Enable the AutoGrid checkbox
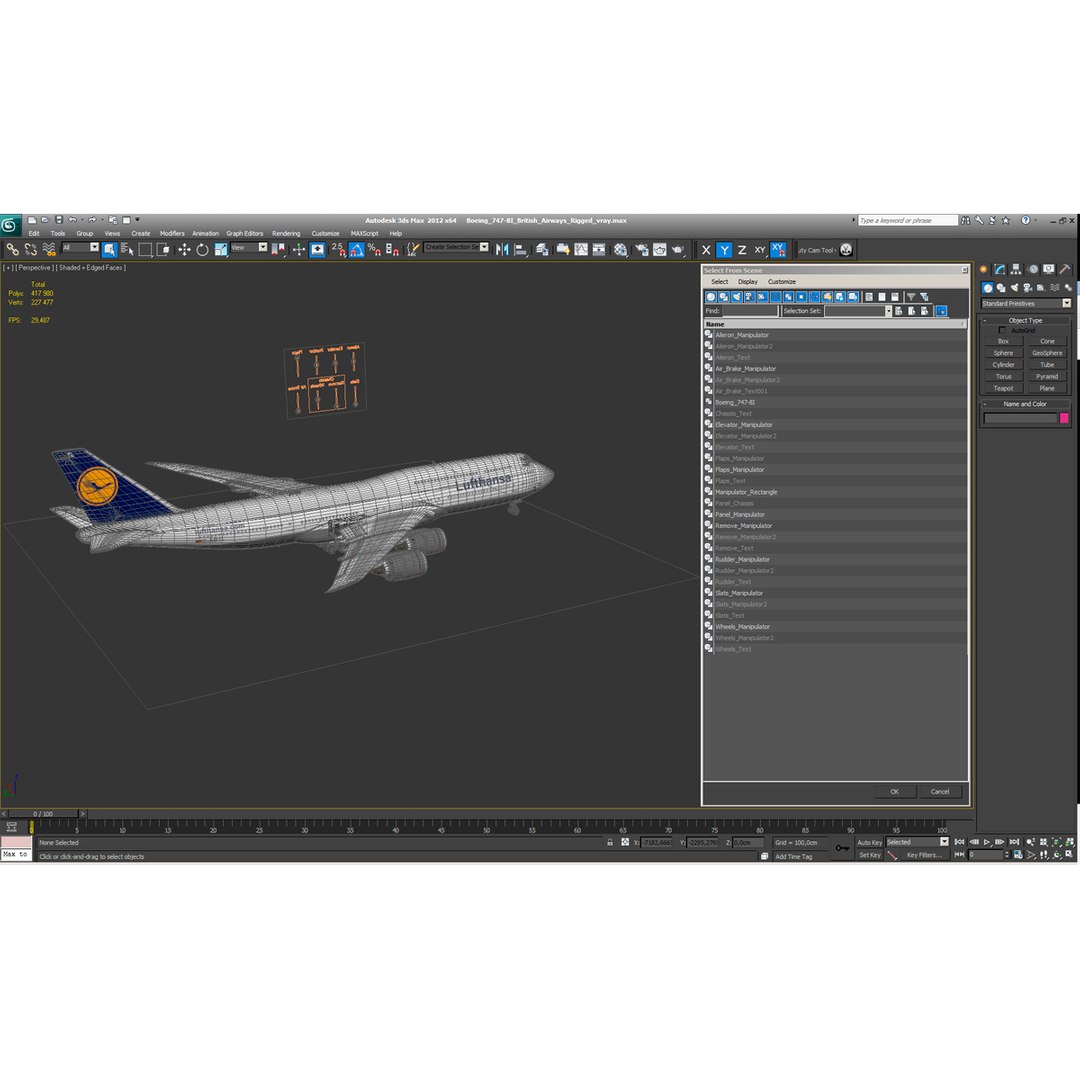Image resolution: width=1080 pixels, height=1080 pixels. point(1002,331)
